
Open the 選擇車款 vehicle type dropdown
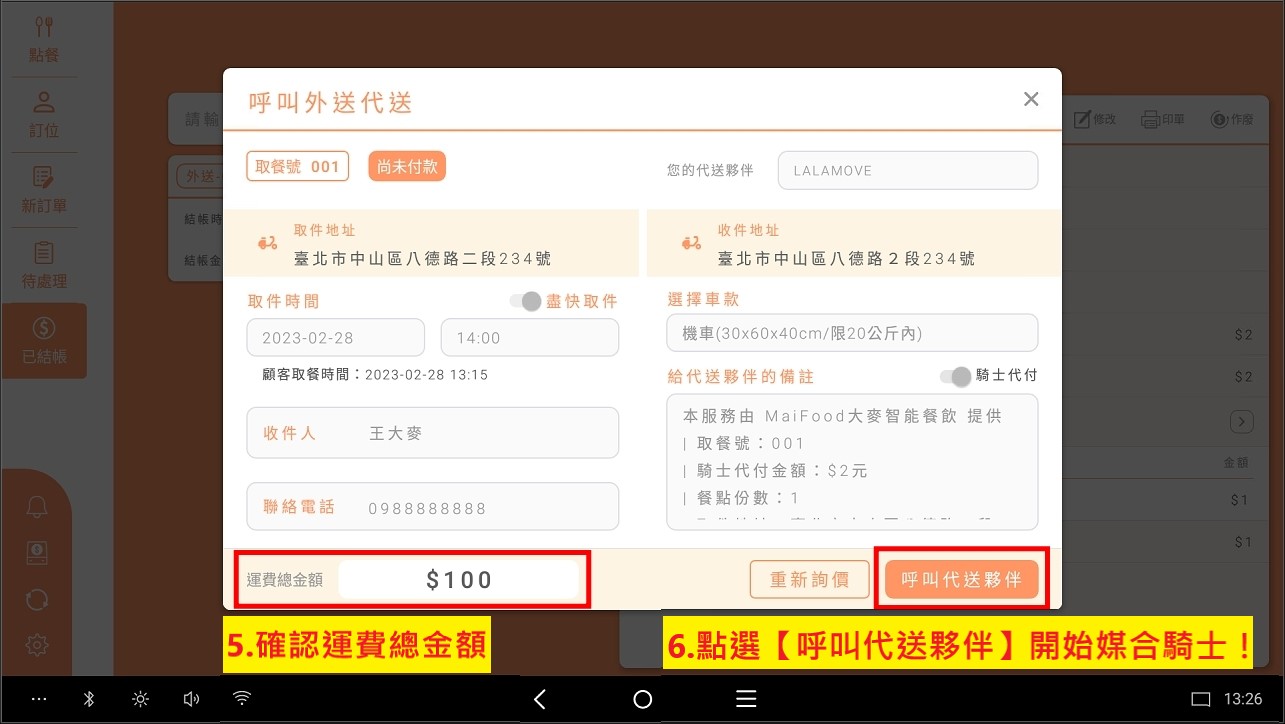pos(852,333)
